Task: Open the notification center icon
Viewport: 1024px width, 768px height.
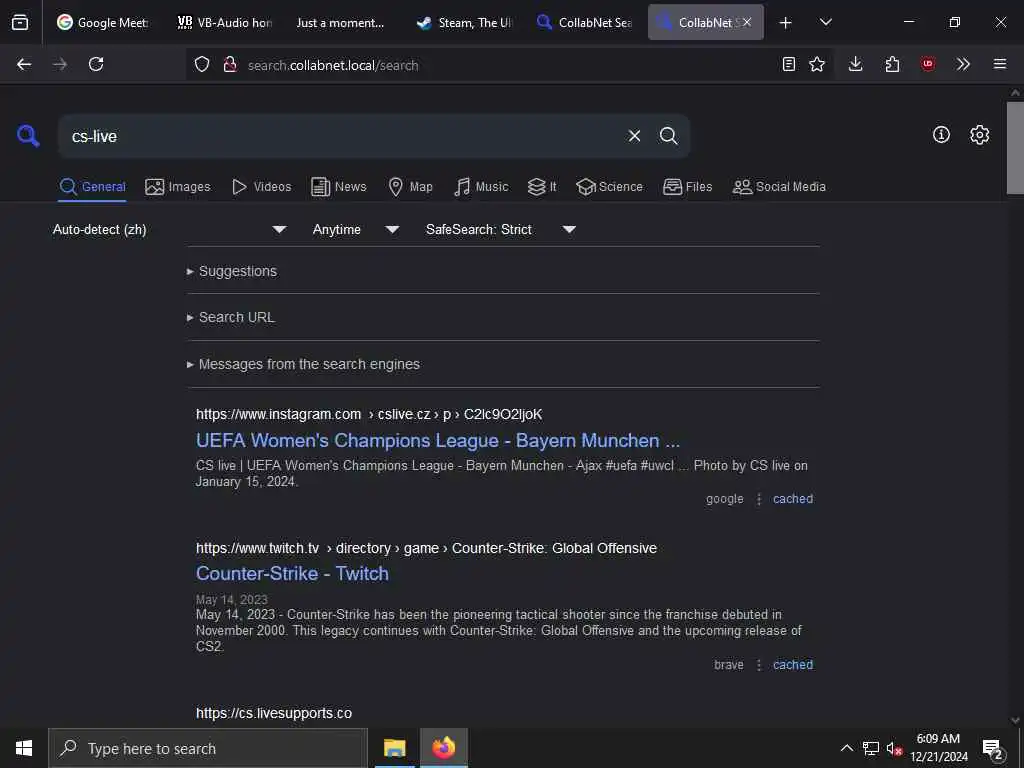Action: (993, 749)
